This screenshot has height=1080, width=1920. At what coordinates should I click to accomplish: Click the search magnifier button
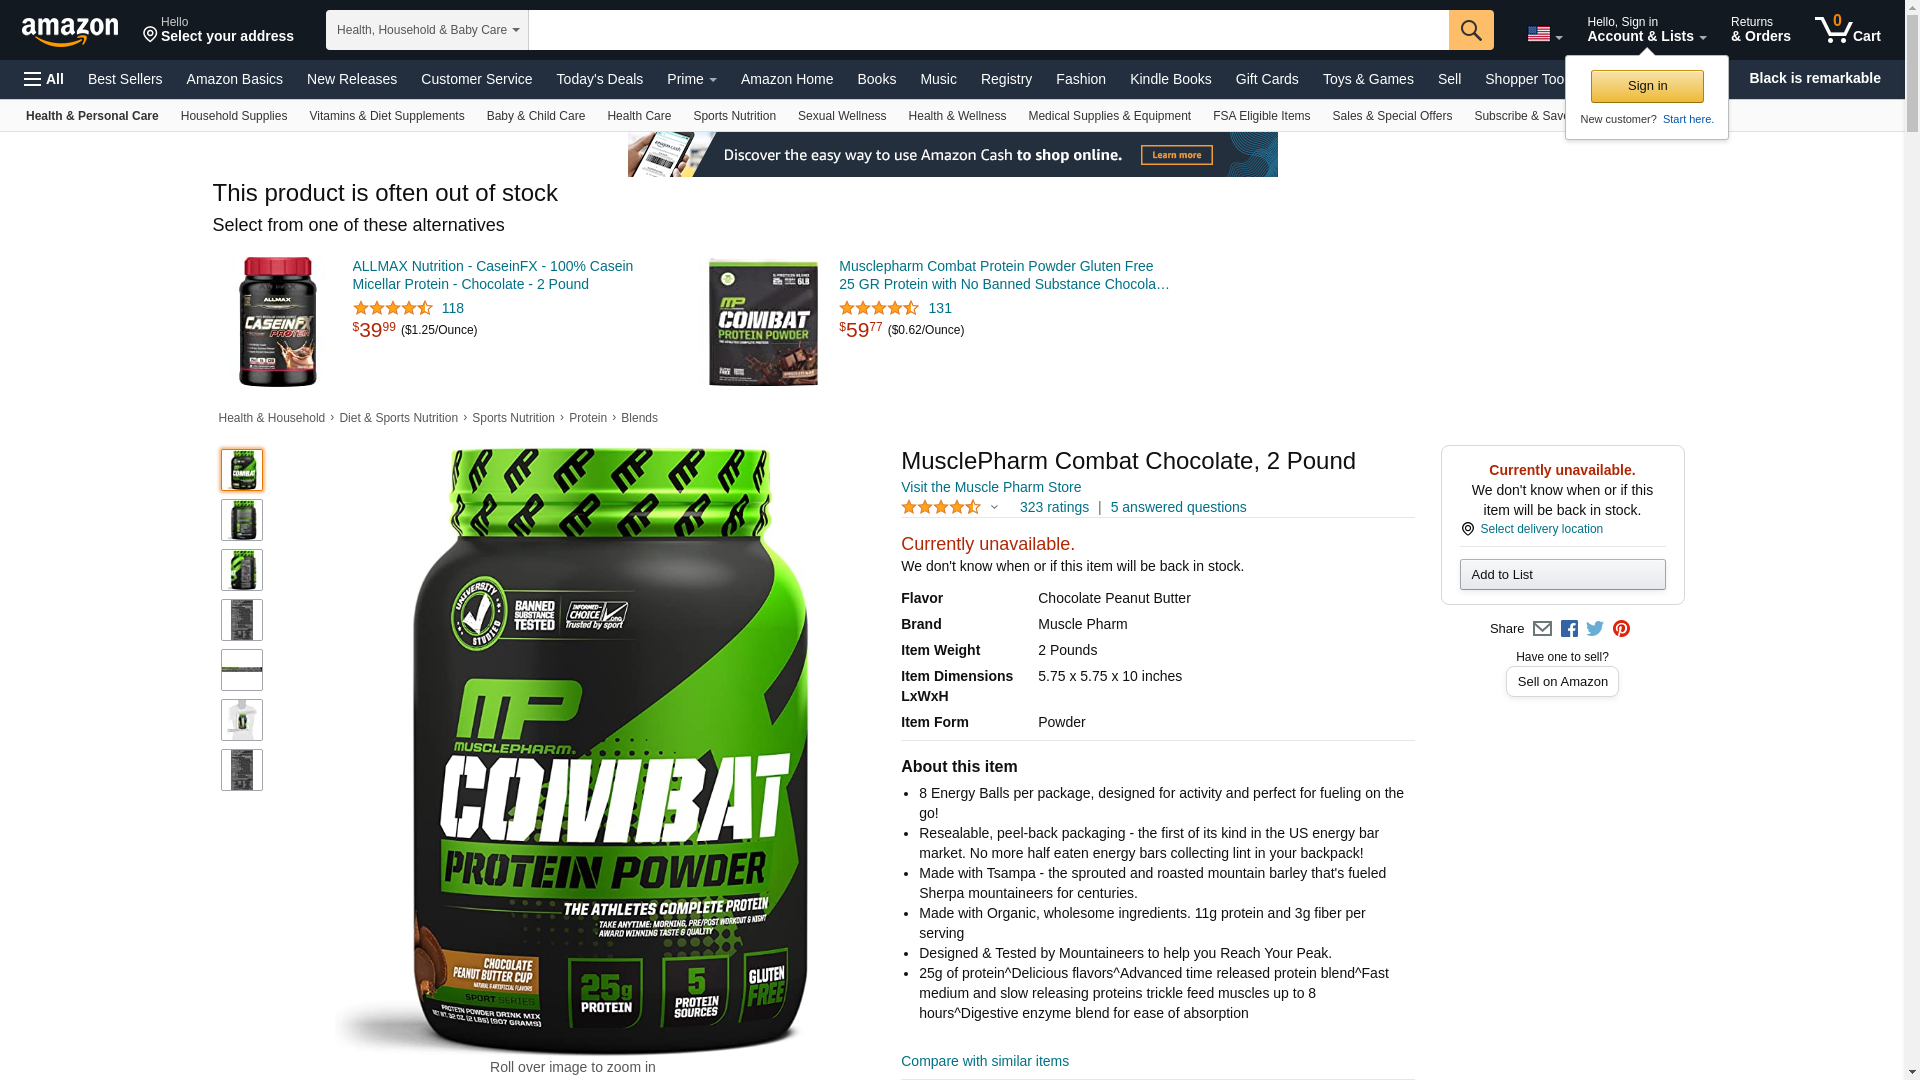click(x=1471, y=30)
